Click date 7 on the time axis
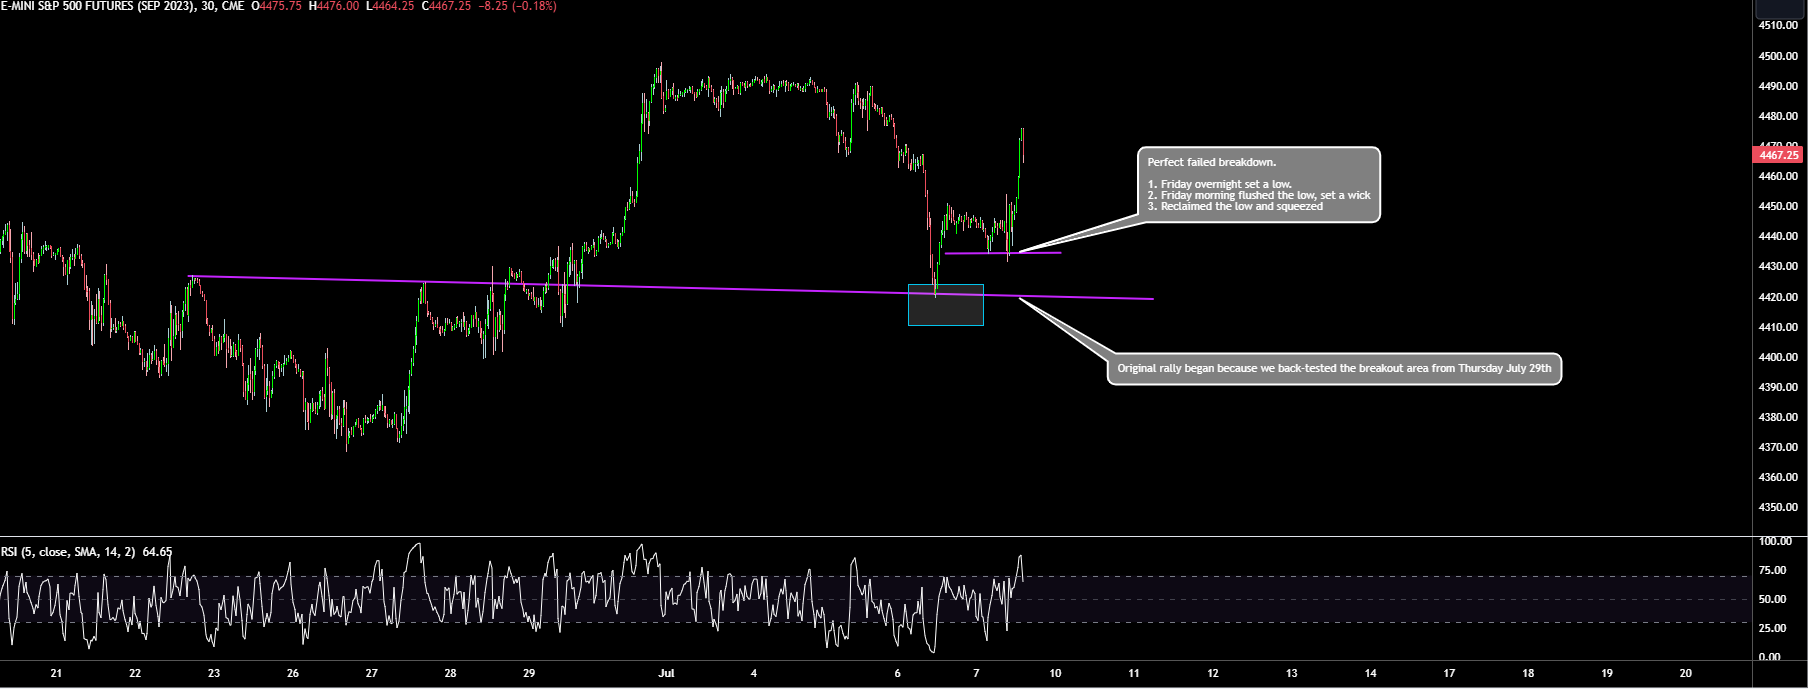 point(976,673)
